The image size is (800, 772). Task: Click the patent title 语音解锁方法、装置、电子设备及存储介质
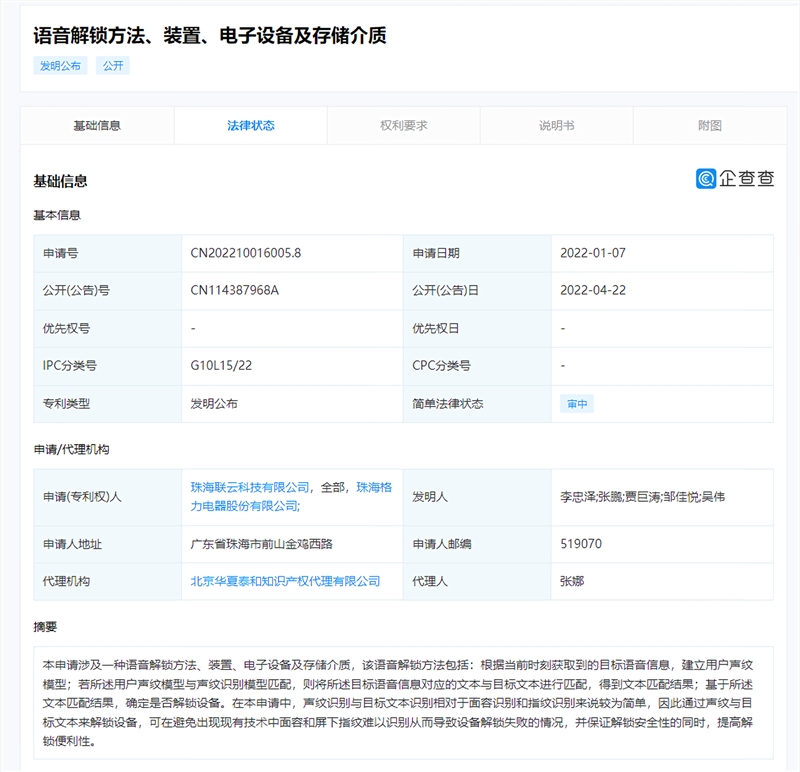210,35
